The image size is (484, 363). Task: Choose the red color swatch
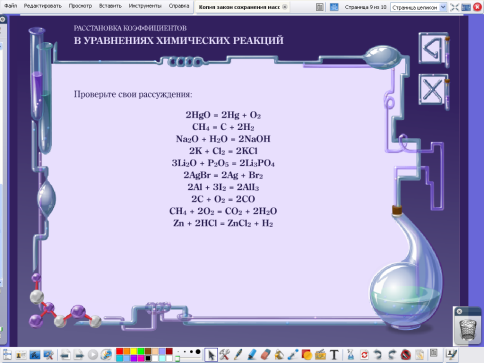click(119, 351)
